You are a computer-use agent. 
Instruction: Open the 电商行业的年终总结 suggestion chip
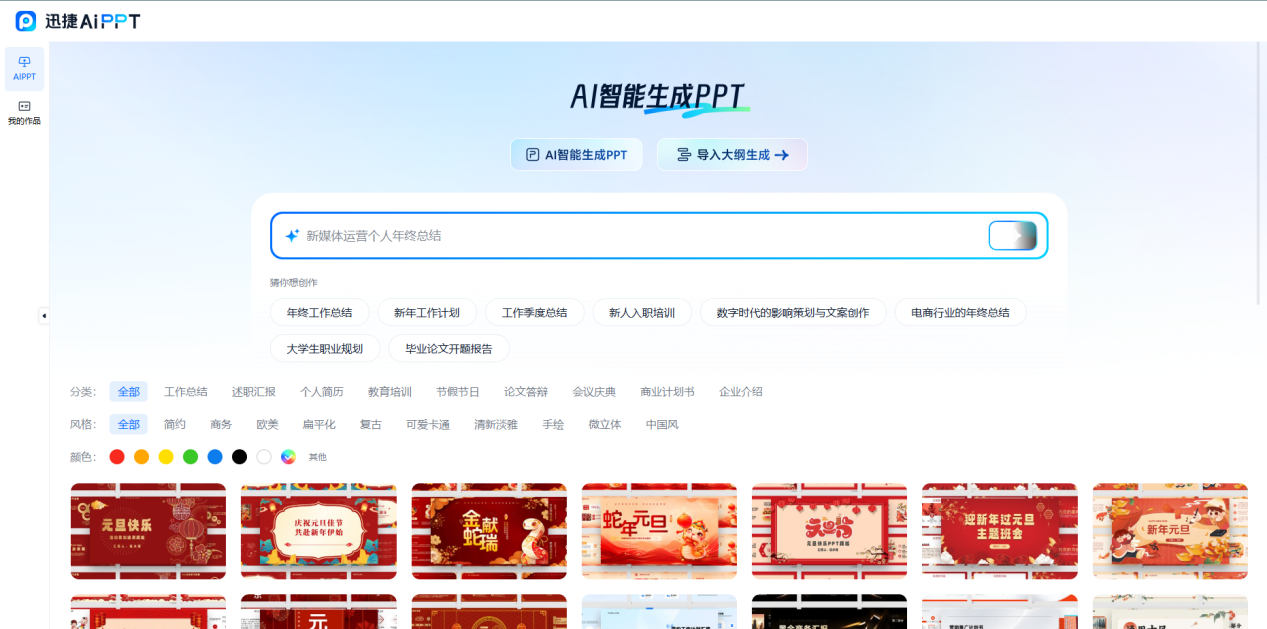(x=960, y=312)
